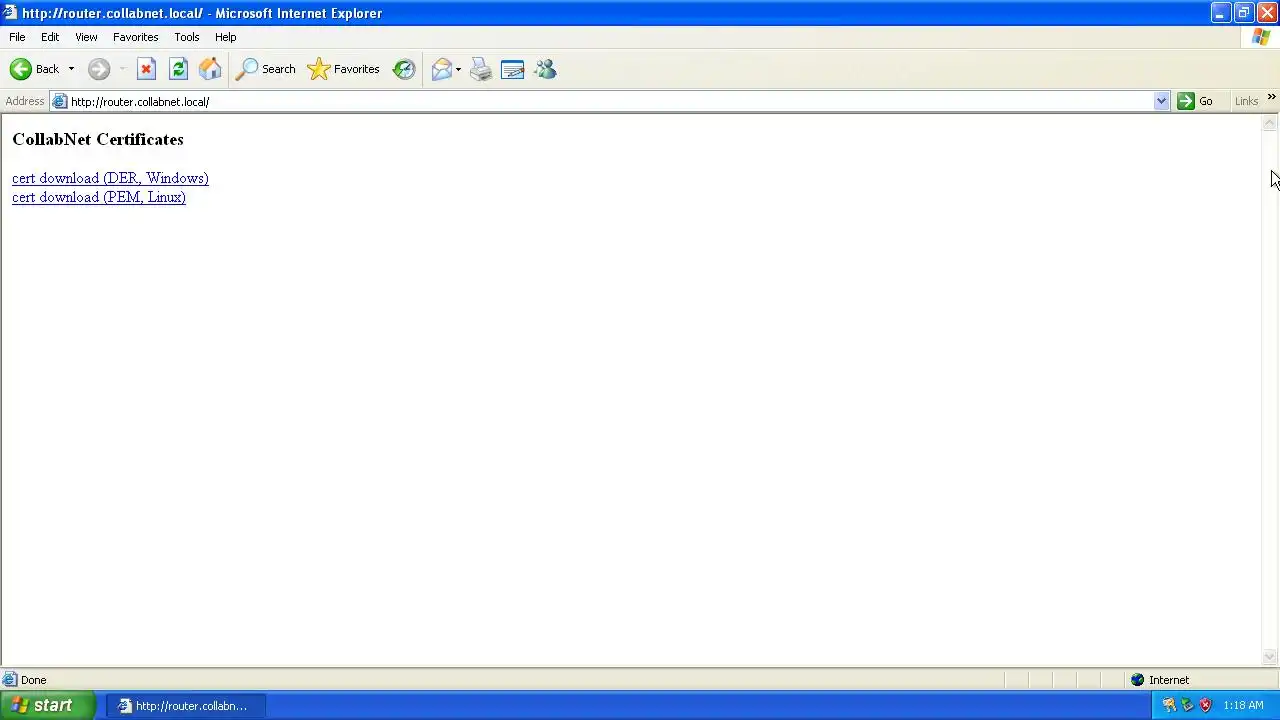Expand the Address bar dropdown arrow
The height and width of the screenshot is (720, 1280).
coord(1161,101)
